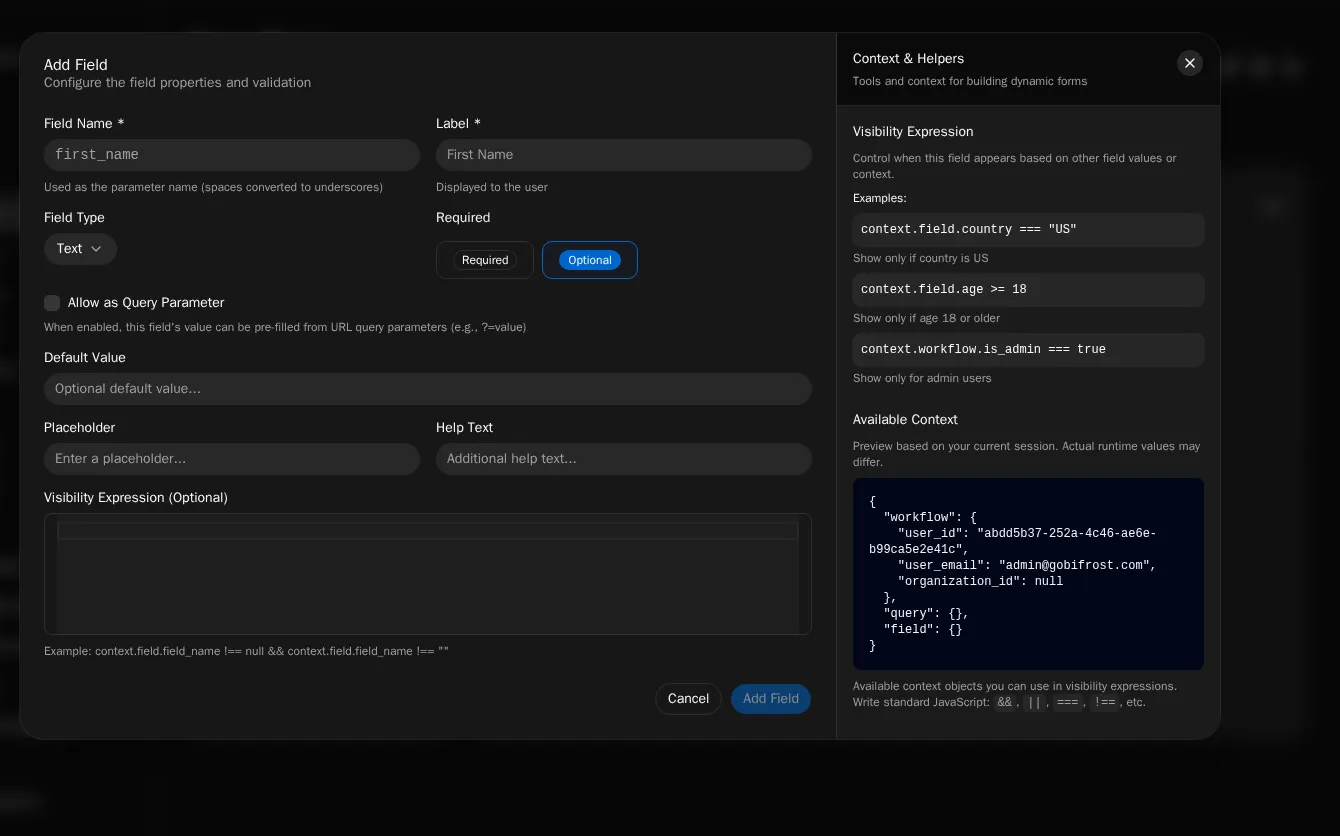The image size is (1340, 836).
Task: Click the Label input field
Action: pyautogui.click(x=623, y=155)
